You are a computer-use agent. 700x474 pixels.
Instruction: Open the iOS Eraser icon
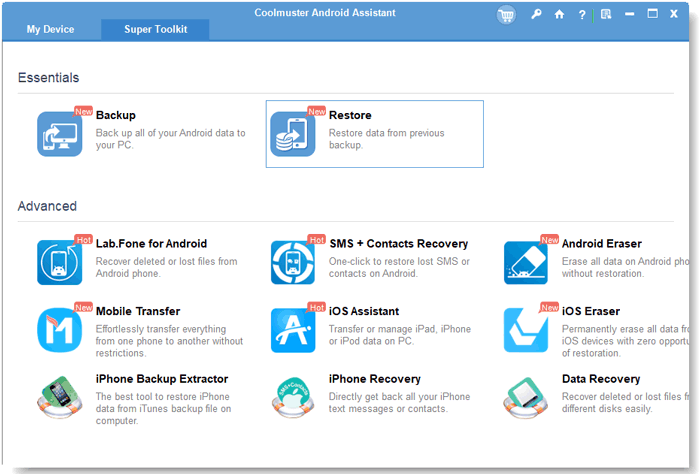526,330
